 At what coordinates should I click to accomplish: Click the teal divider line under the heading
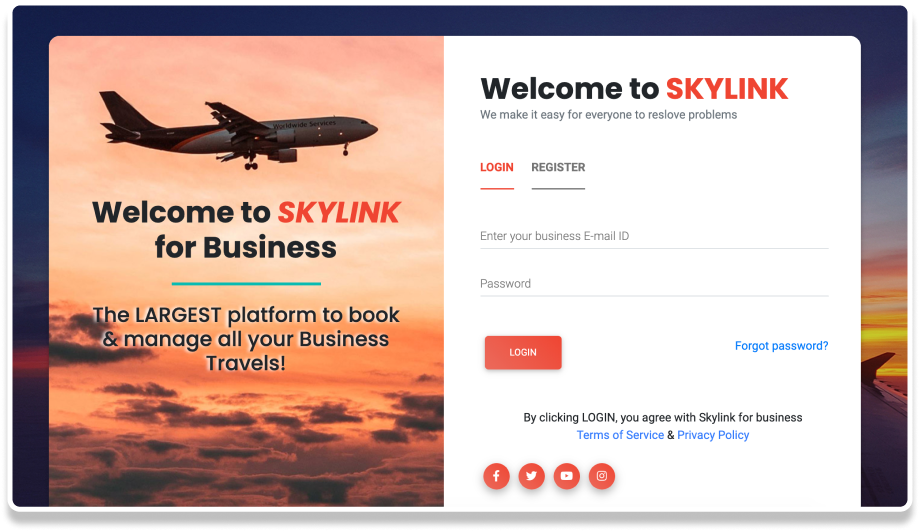246,284
